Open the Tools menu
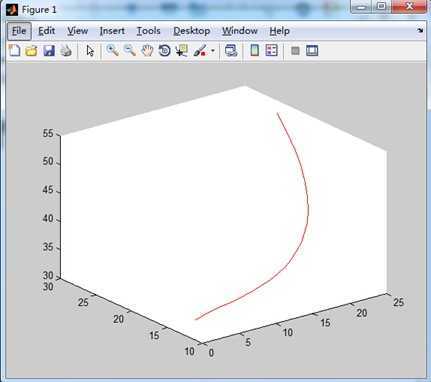 148,31
